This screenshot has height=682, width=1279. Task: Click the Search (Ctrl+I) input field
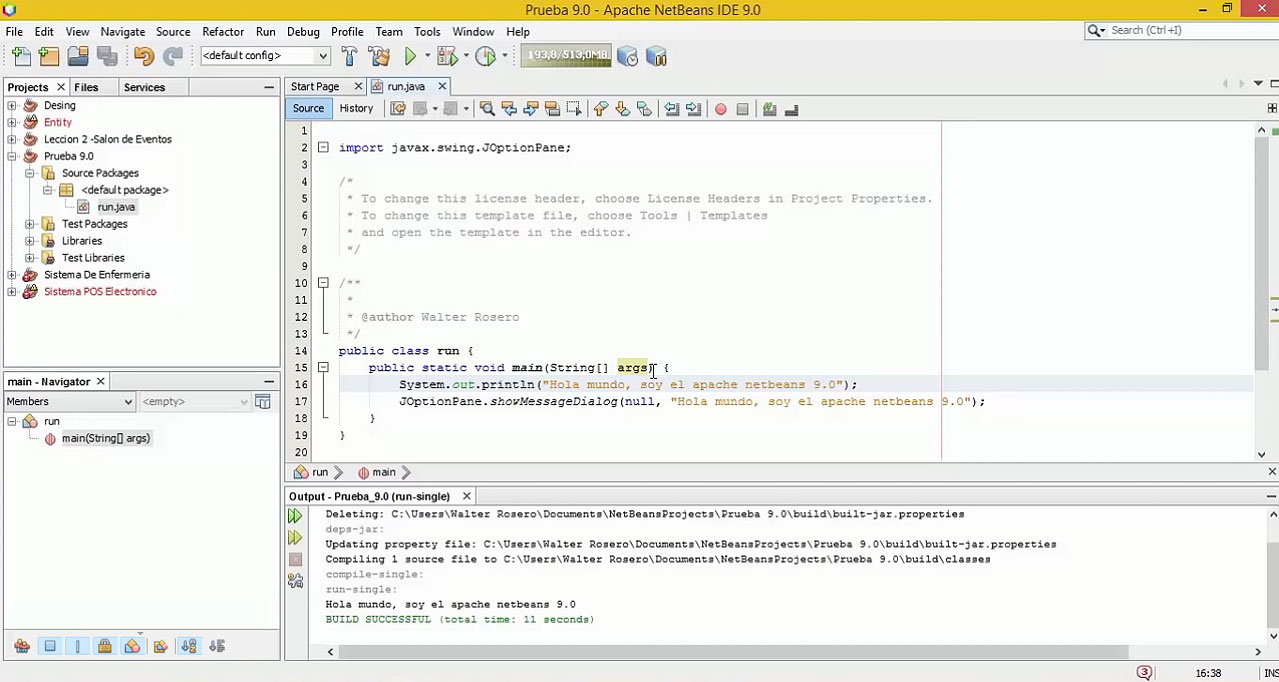(1180, 30)
